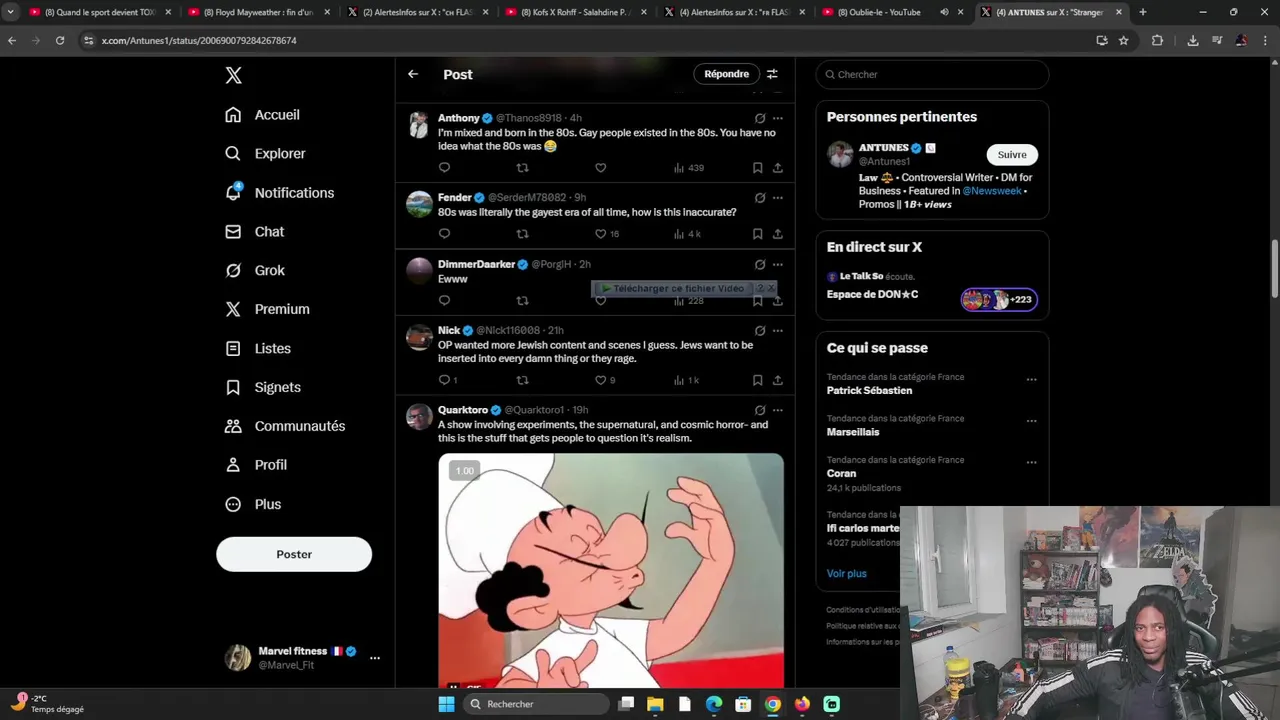Reply to Fender's comment

[445, 234]
